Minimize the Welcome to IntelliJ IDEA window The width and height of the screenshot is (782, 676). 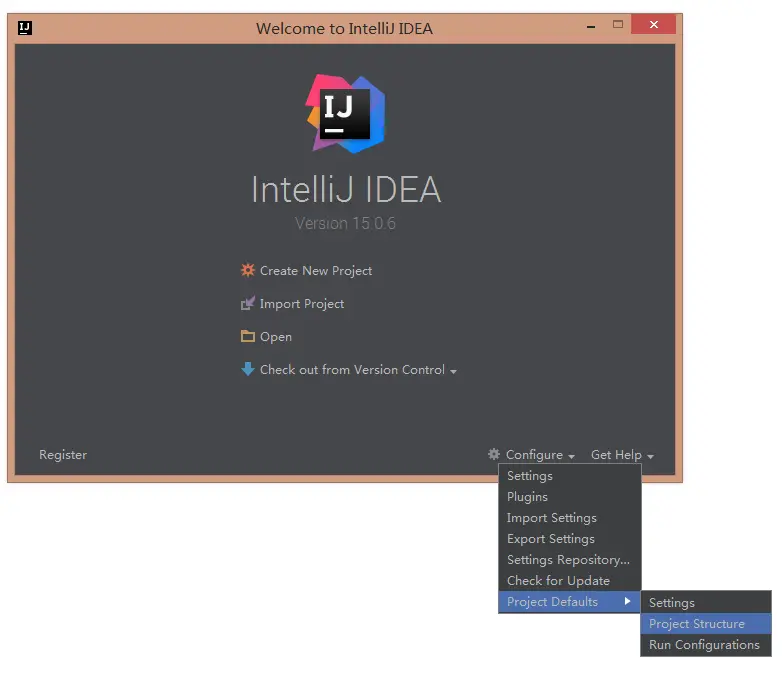(x=591, y=25)
